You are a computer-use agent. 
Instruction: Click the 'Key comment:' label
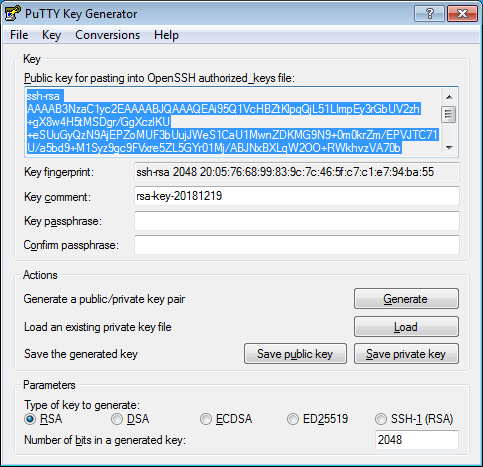point(57,197)
